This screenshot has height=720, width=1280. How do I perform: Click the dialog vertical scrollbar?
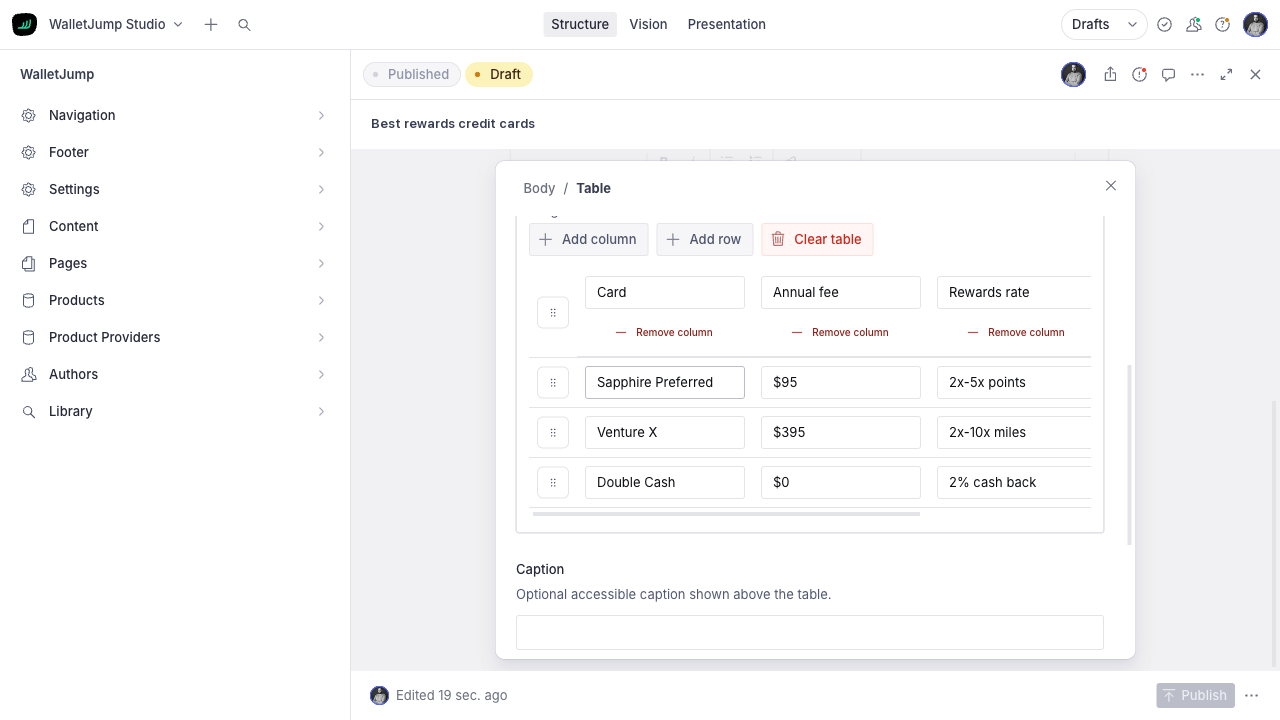click(1130, 455)
